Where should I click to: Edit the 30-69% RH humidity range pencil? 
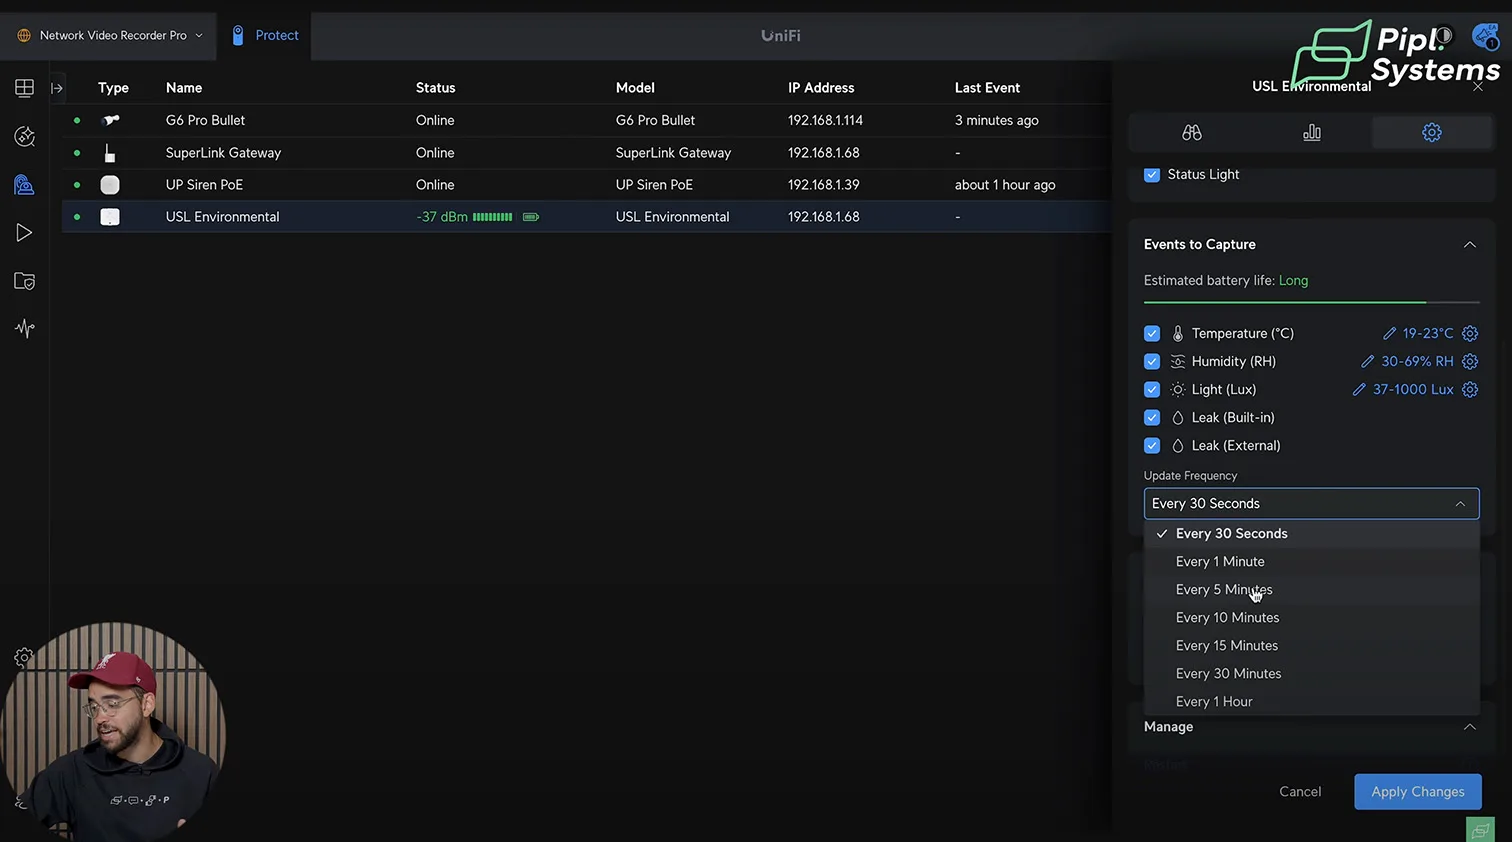tap(1367, 362)
